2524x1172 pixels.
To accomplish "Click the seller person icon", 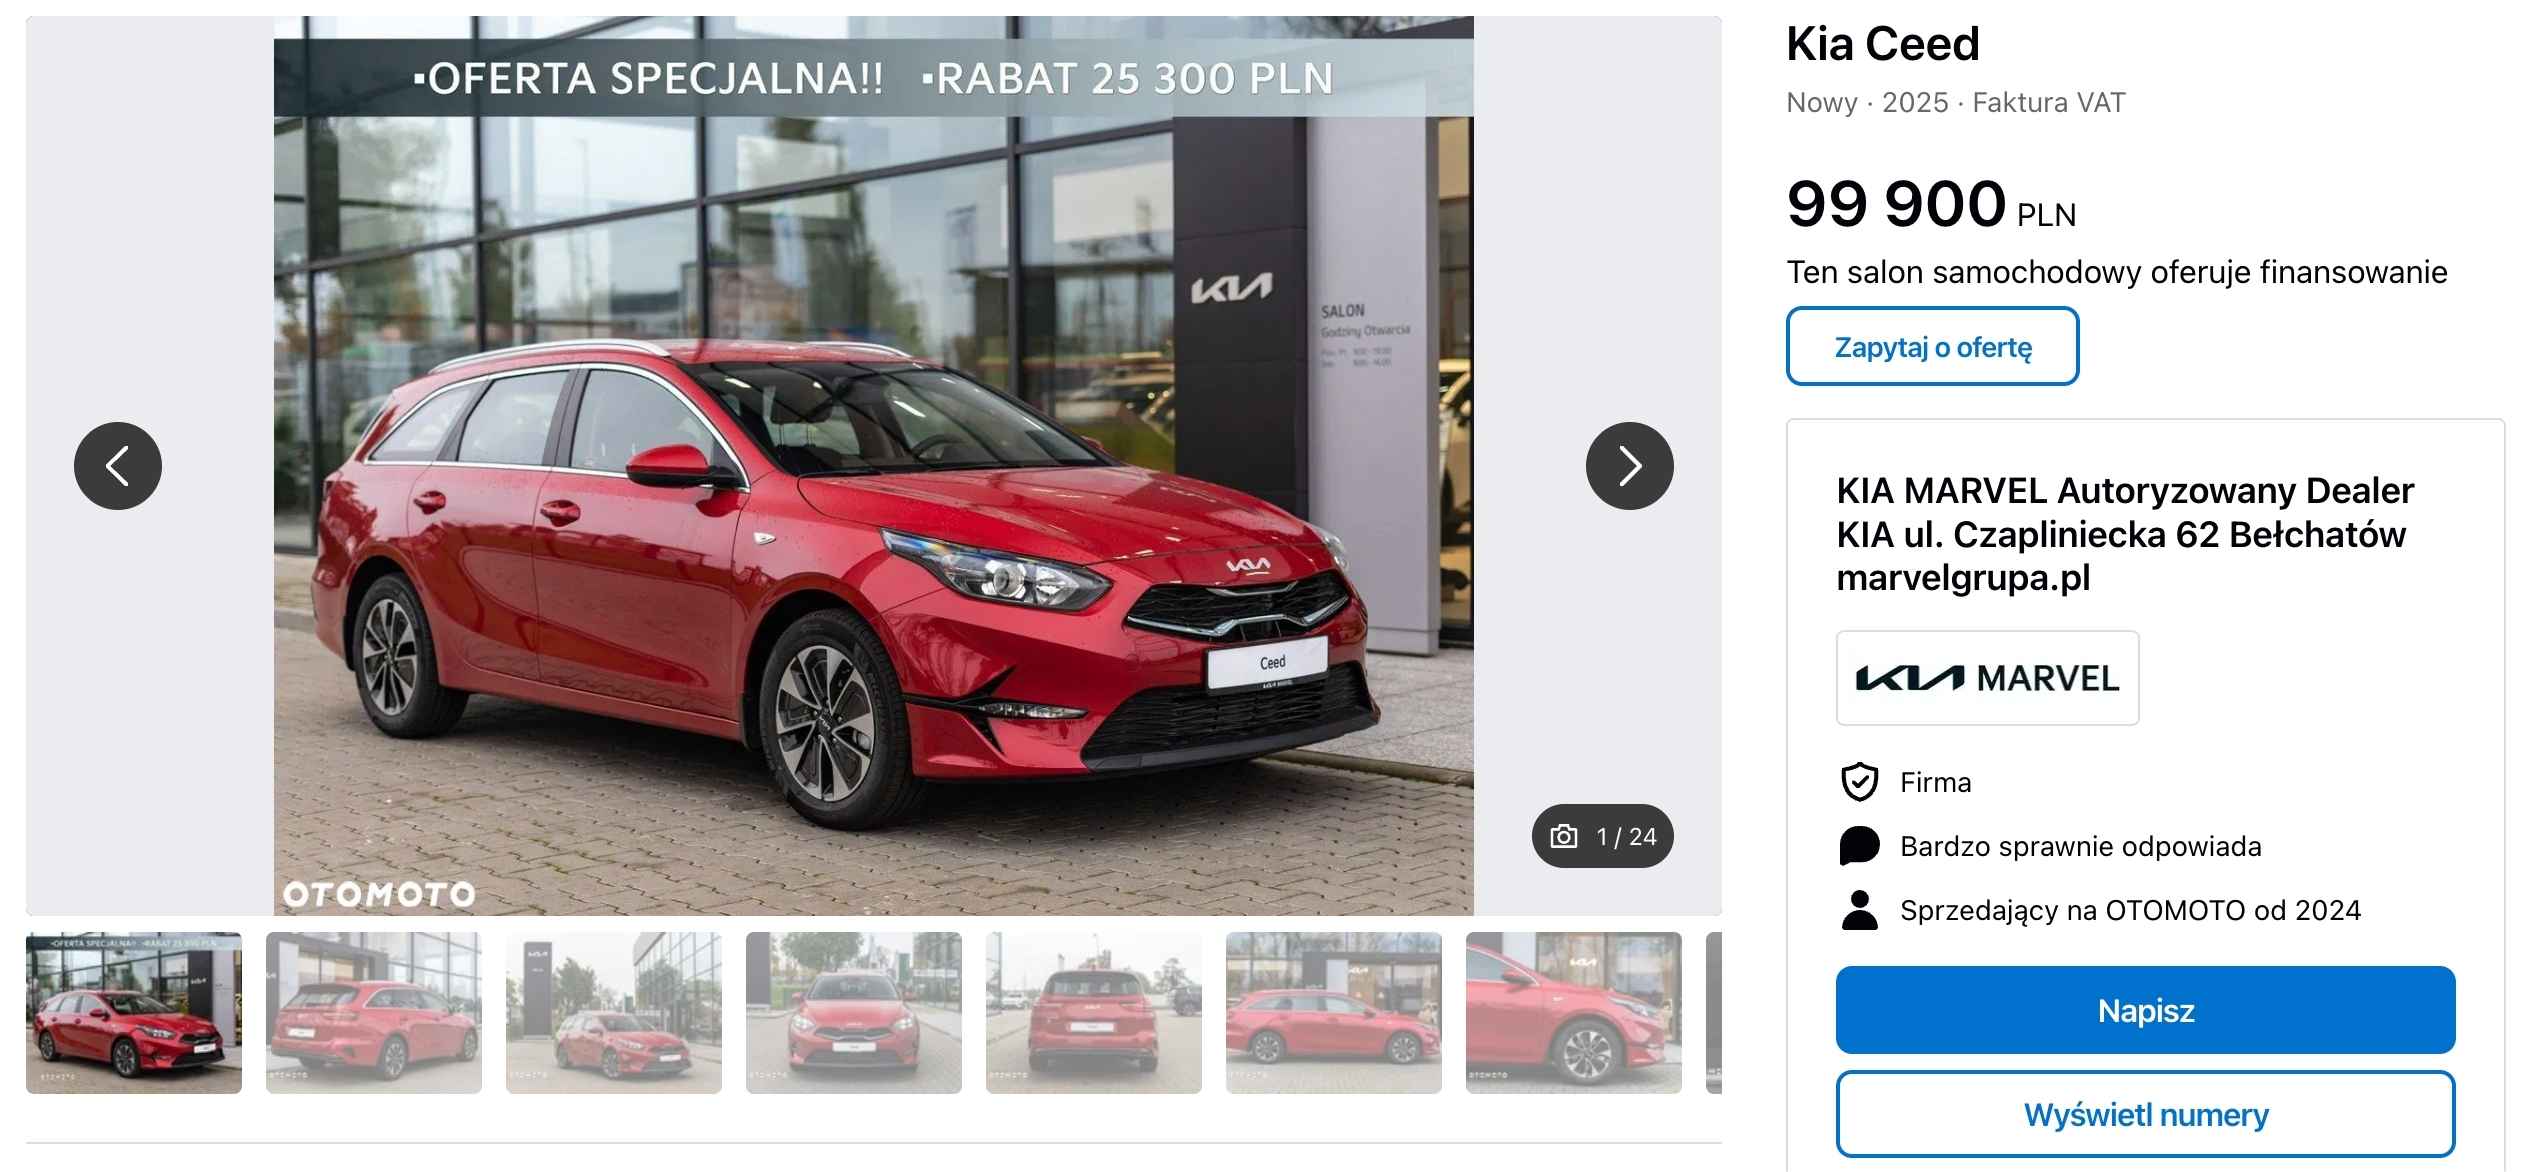I will click(x=1859, y=910).
